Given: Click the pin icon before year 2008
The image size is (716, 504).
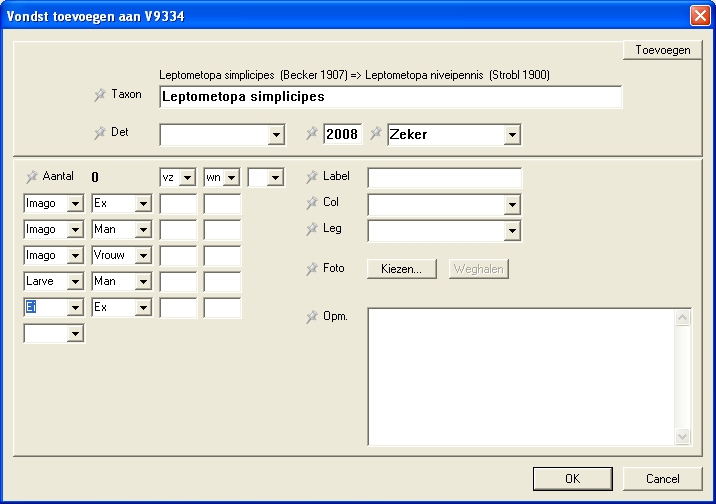Looking at the screenshot, I should pos(312,134).
